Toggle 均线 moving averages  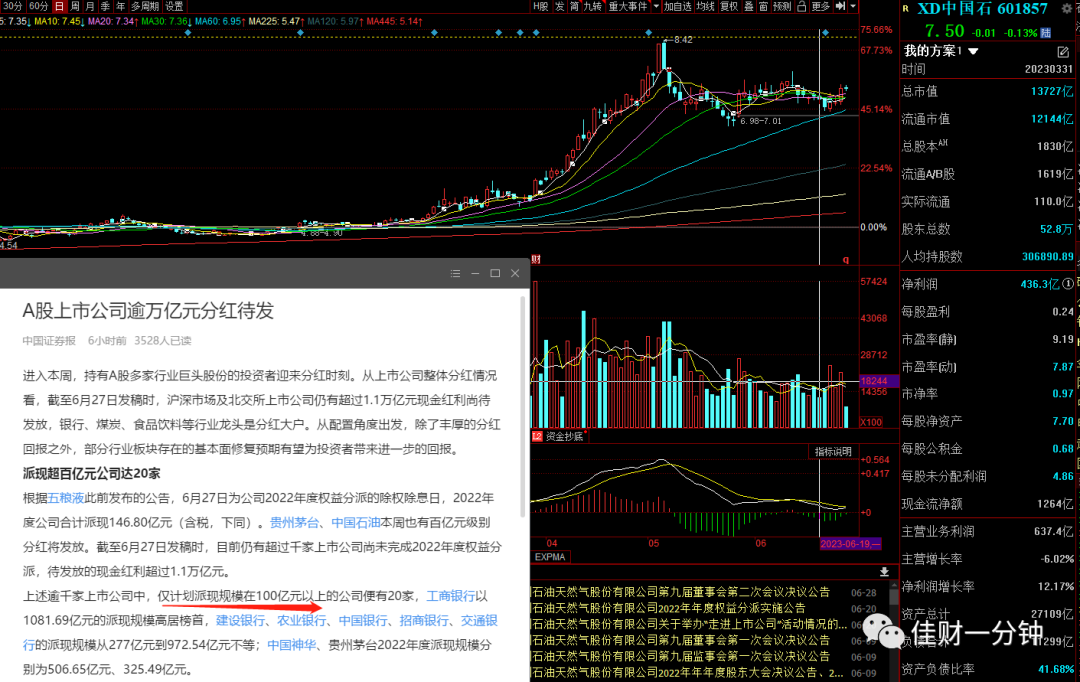click(x=705, y=6)
